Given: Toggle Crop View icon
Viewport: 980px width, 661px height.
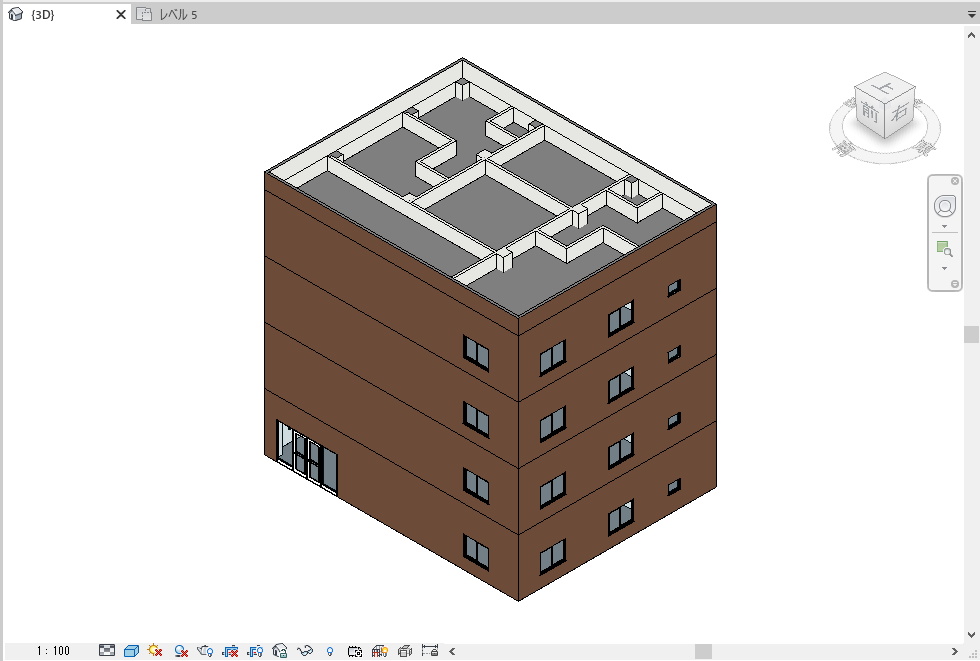Looking at the screenshot, I should 230,651.
